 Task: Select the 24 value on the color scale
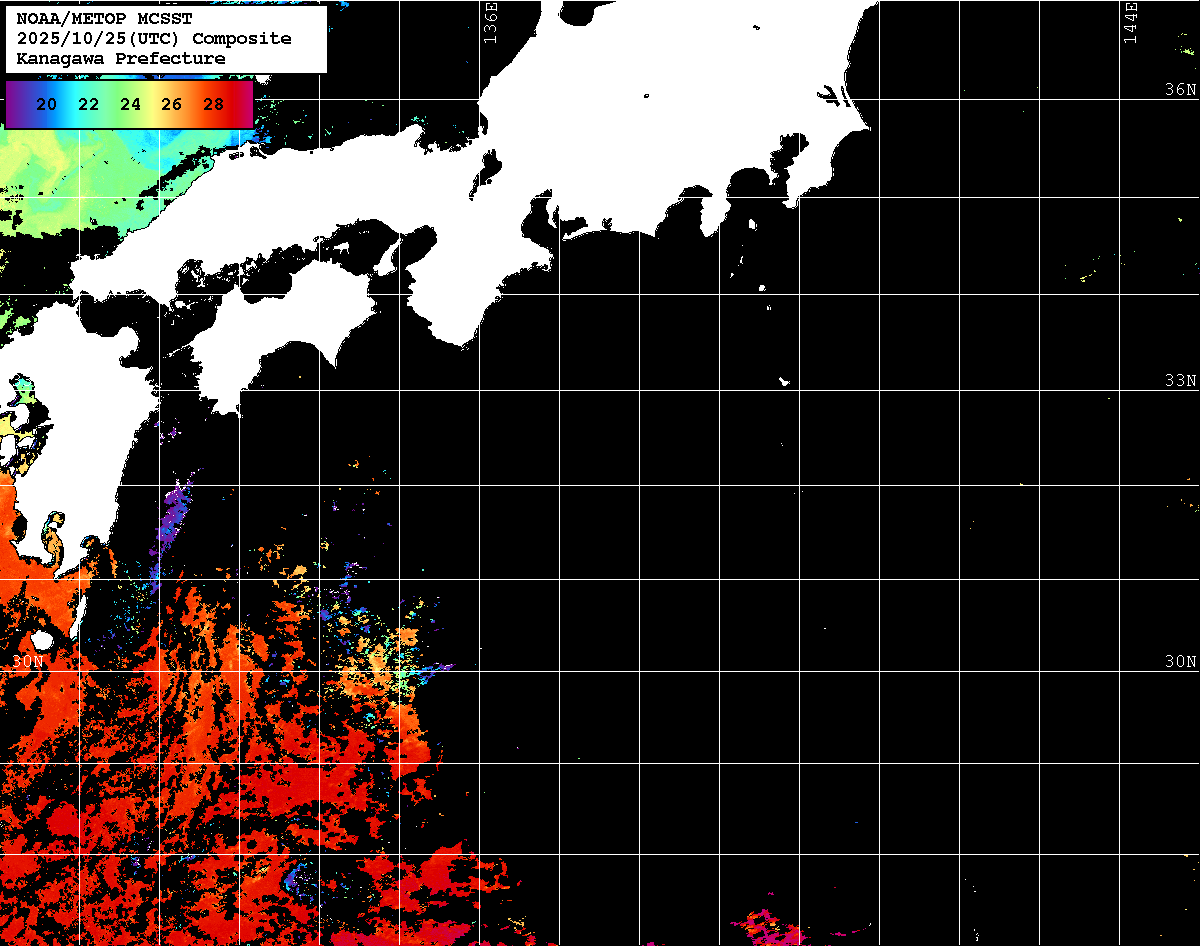130,104
